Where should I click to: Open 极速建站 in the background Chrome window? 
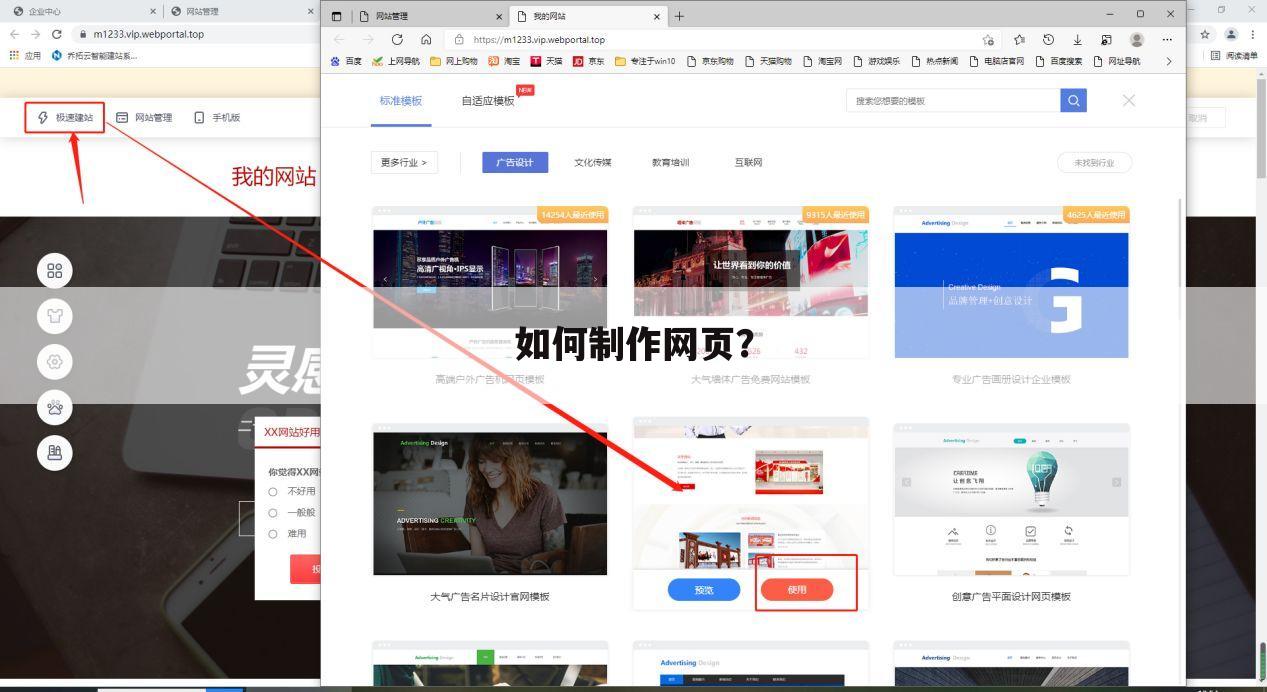tap(65, 117)
